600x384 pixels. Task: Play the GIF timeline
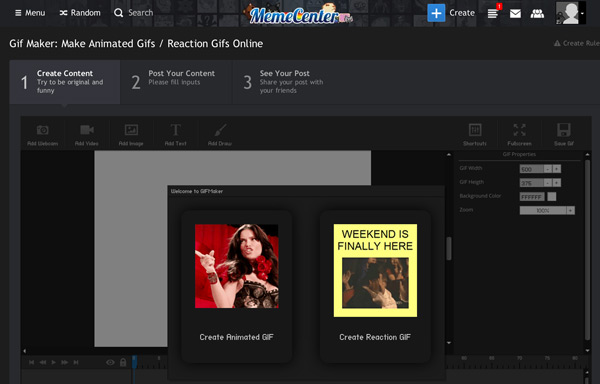54,363
